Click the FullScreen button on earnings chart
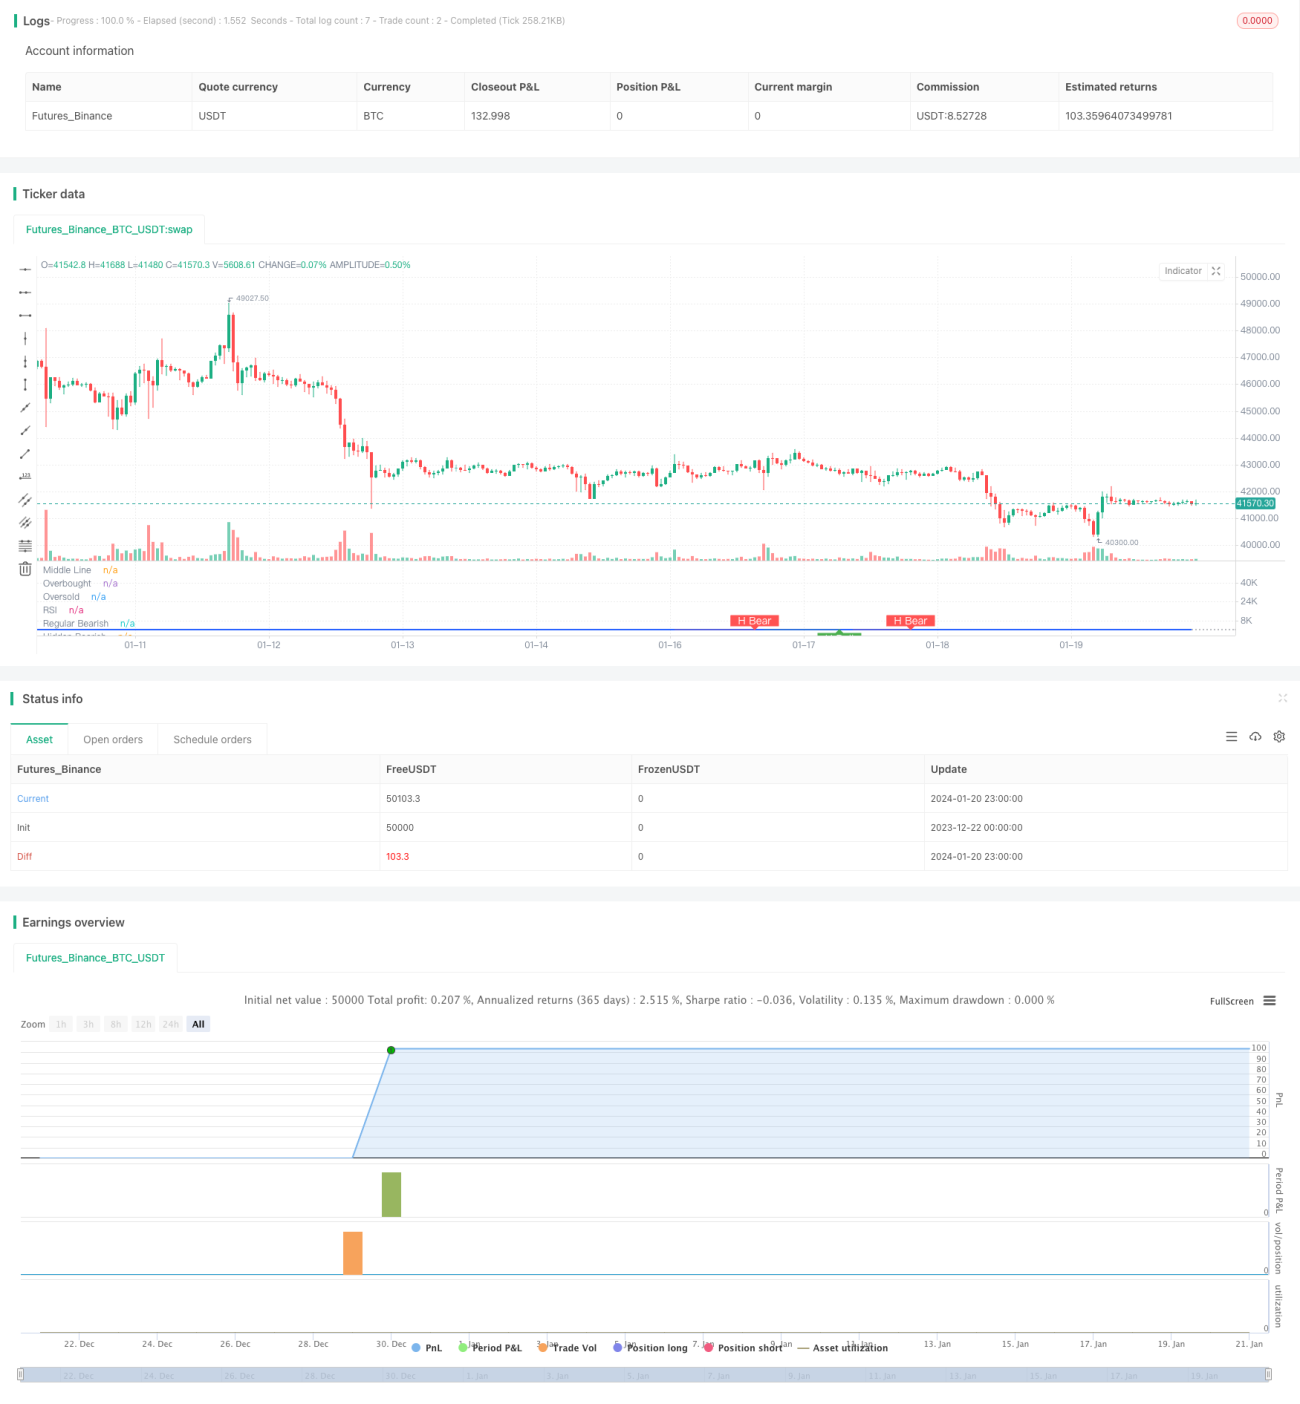Image resolution: width=1300 pixels, height=1404 pixels. pyautogui.click(x=1231, y=1001)
